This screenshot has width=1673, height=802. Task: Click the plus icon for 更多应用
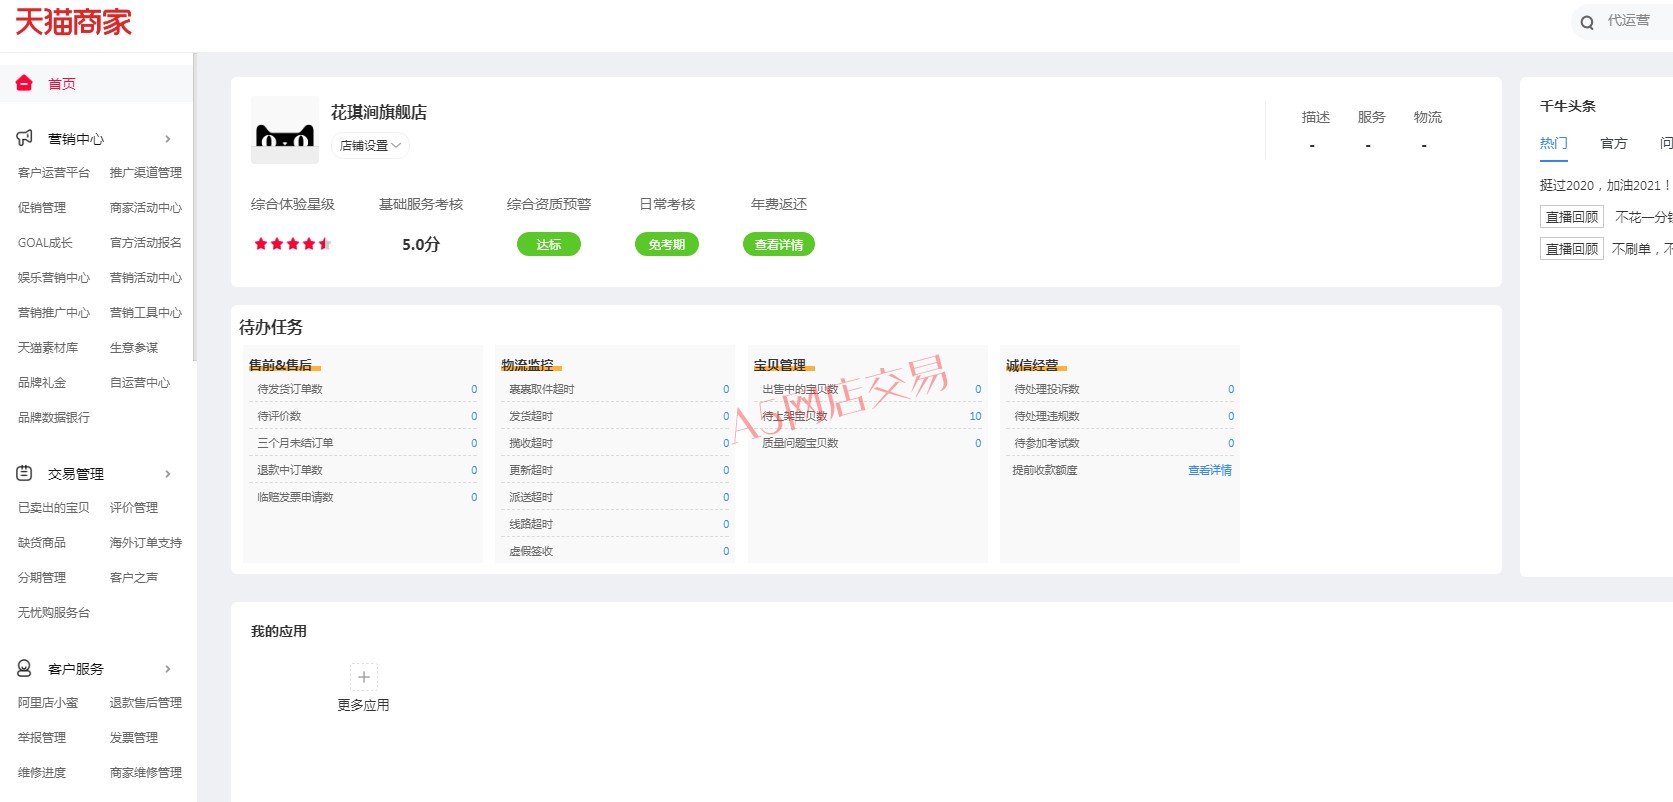tap(364, 677)
